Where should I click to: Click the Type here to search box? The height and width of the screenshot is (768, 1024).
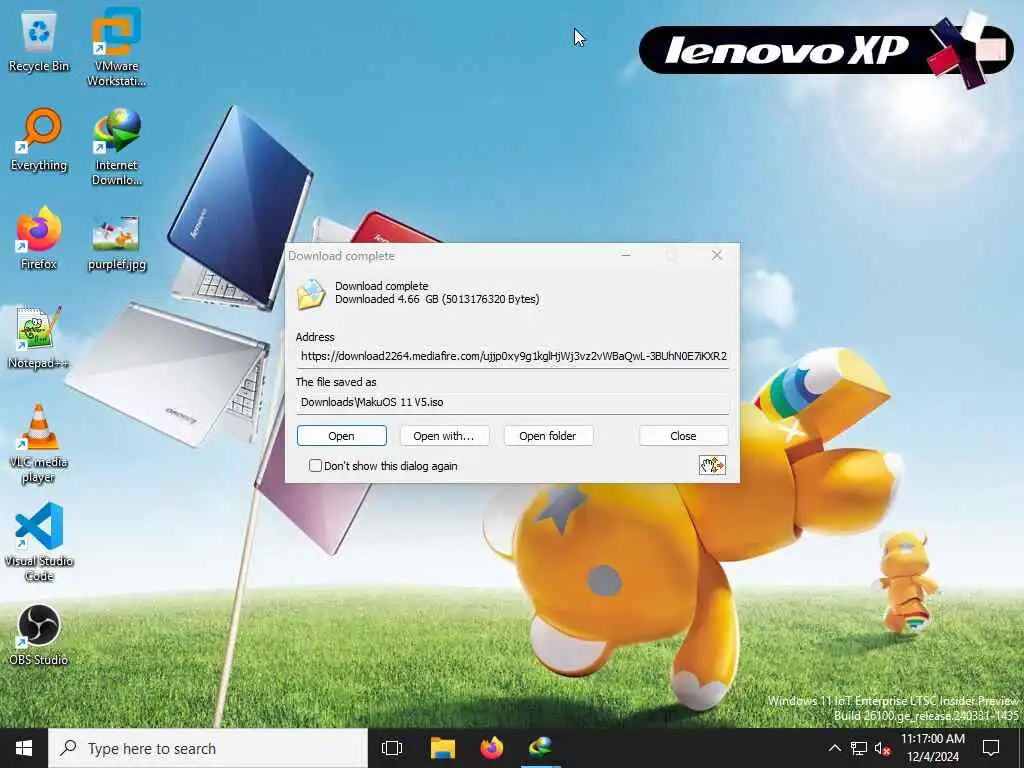pyautogui.click(x=208, y=748)
